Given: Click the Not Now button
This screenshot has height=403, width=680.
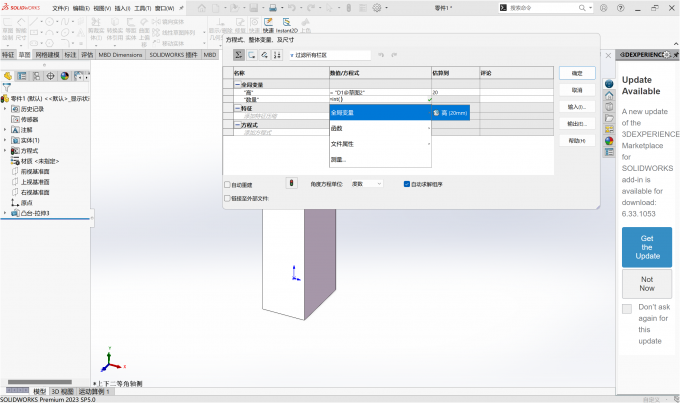Looking at the screenshot, I should pos(647,284).
